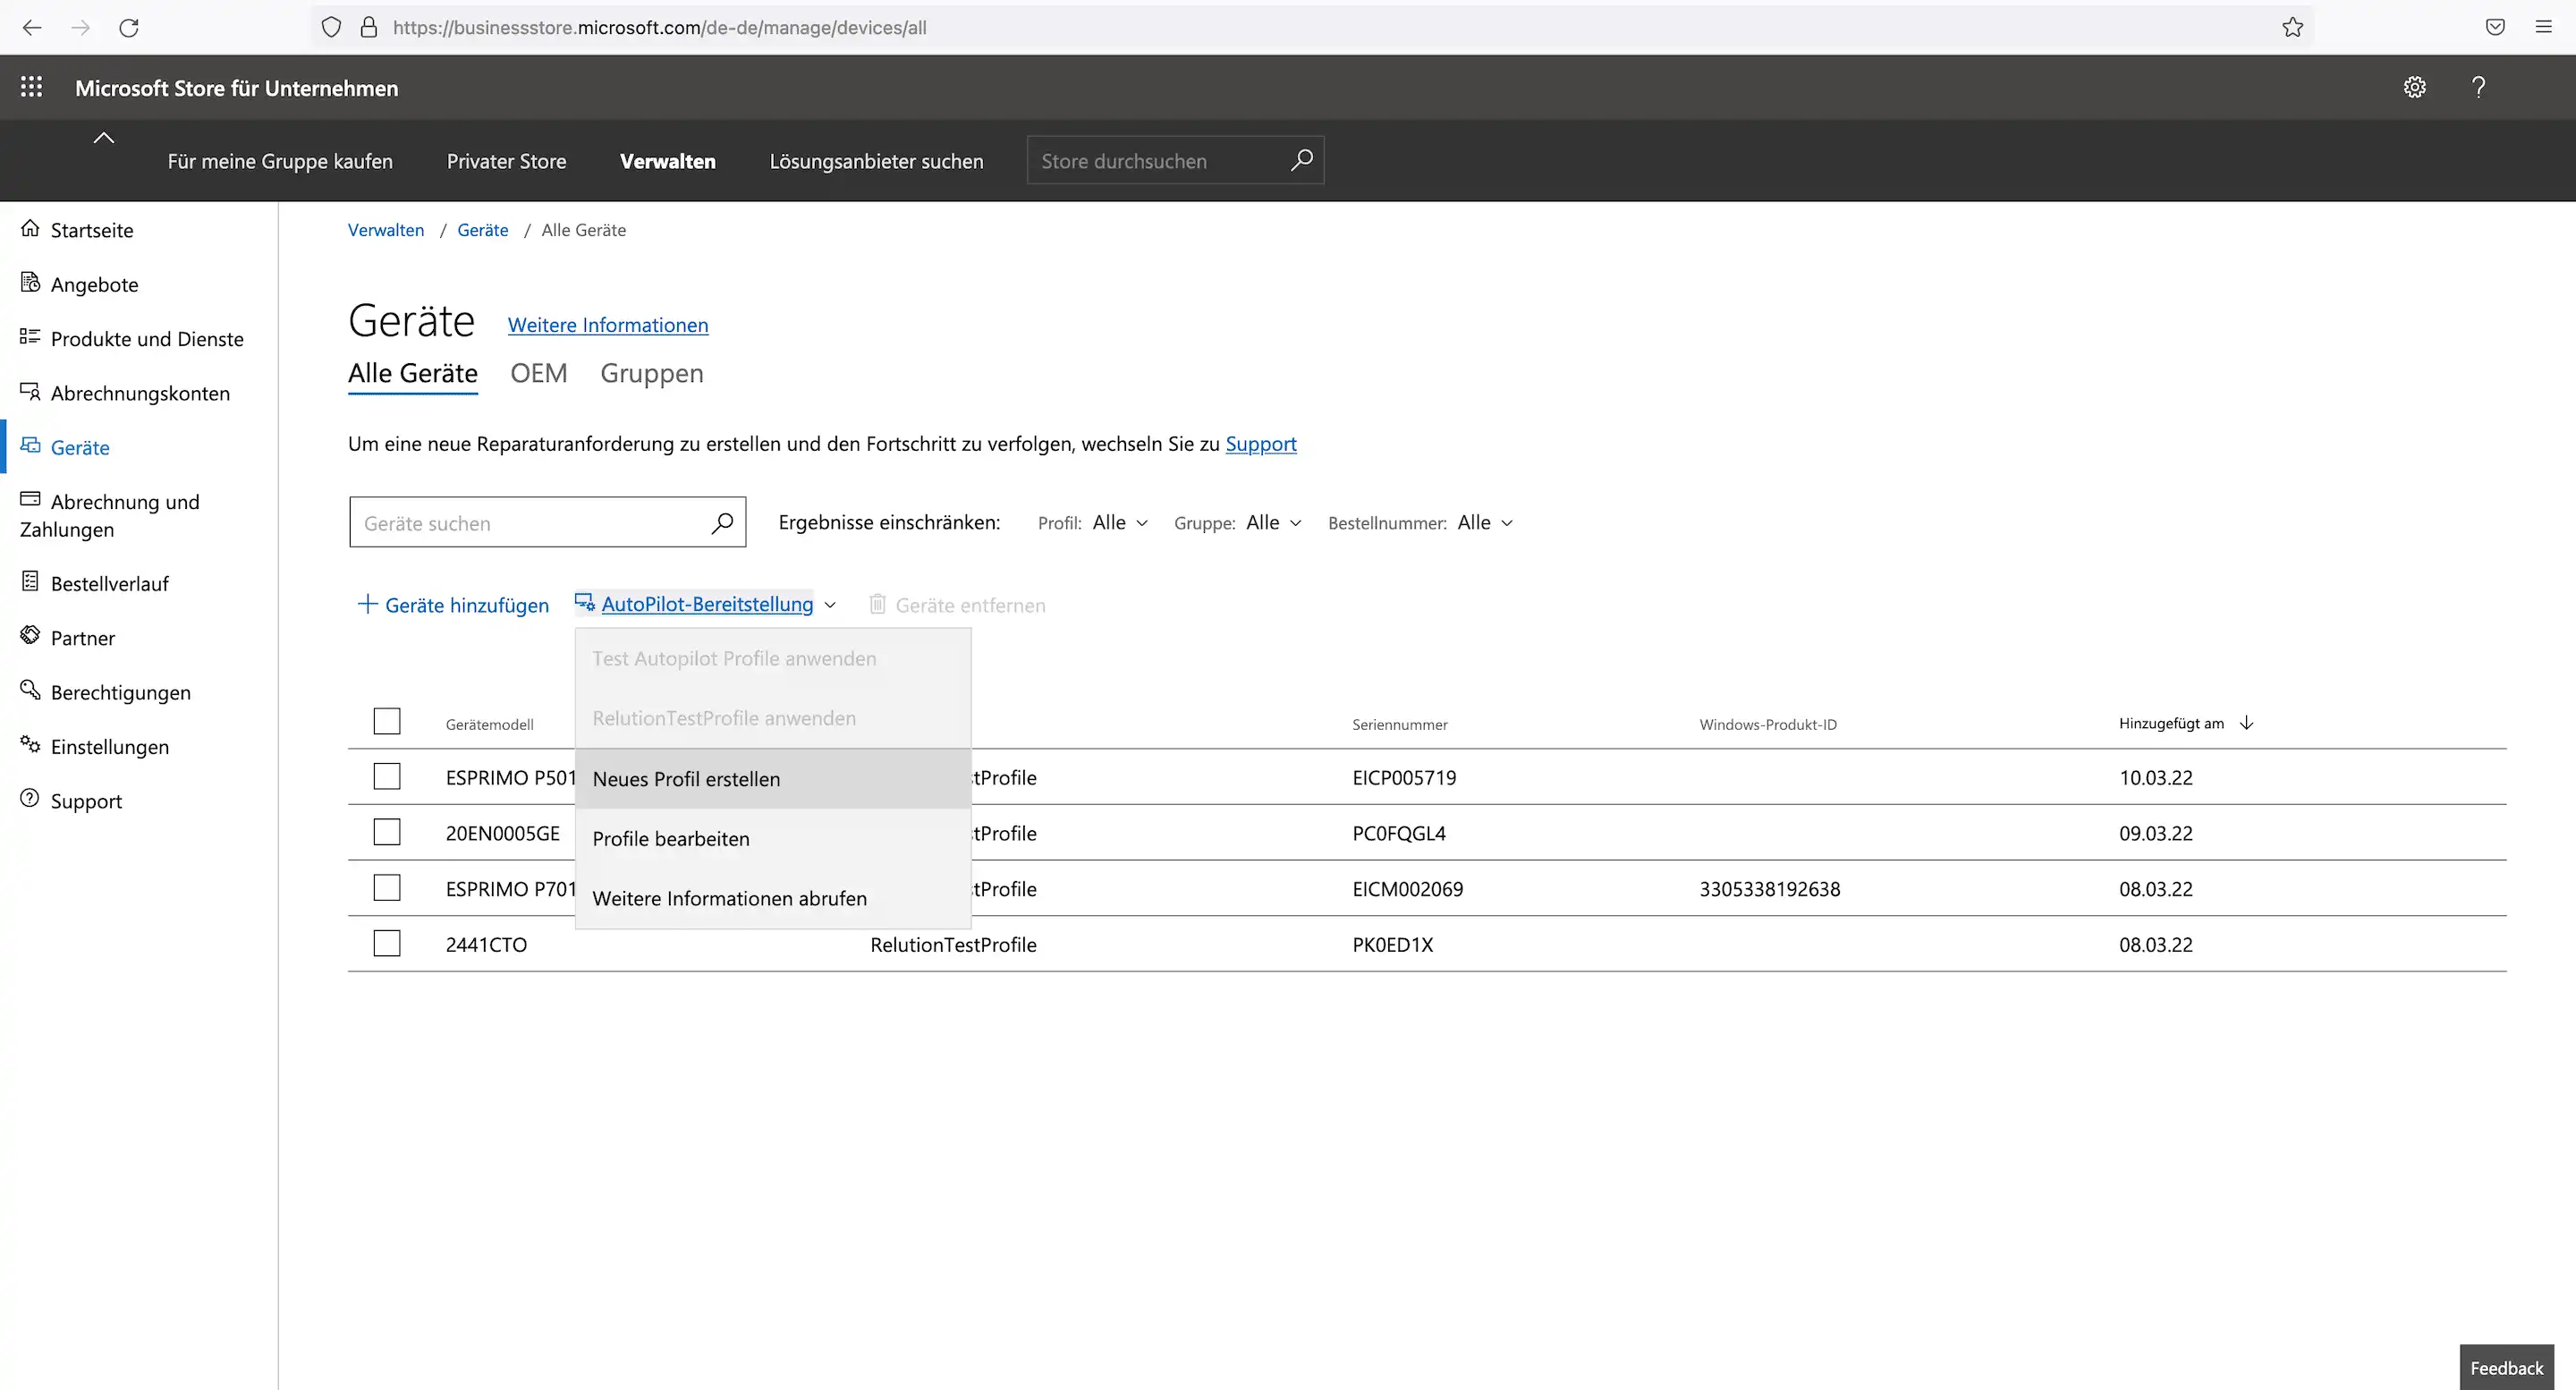Click RelutionTestProfile in 2441CTO row

[953, 944]
